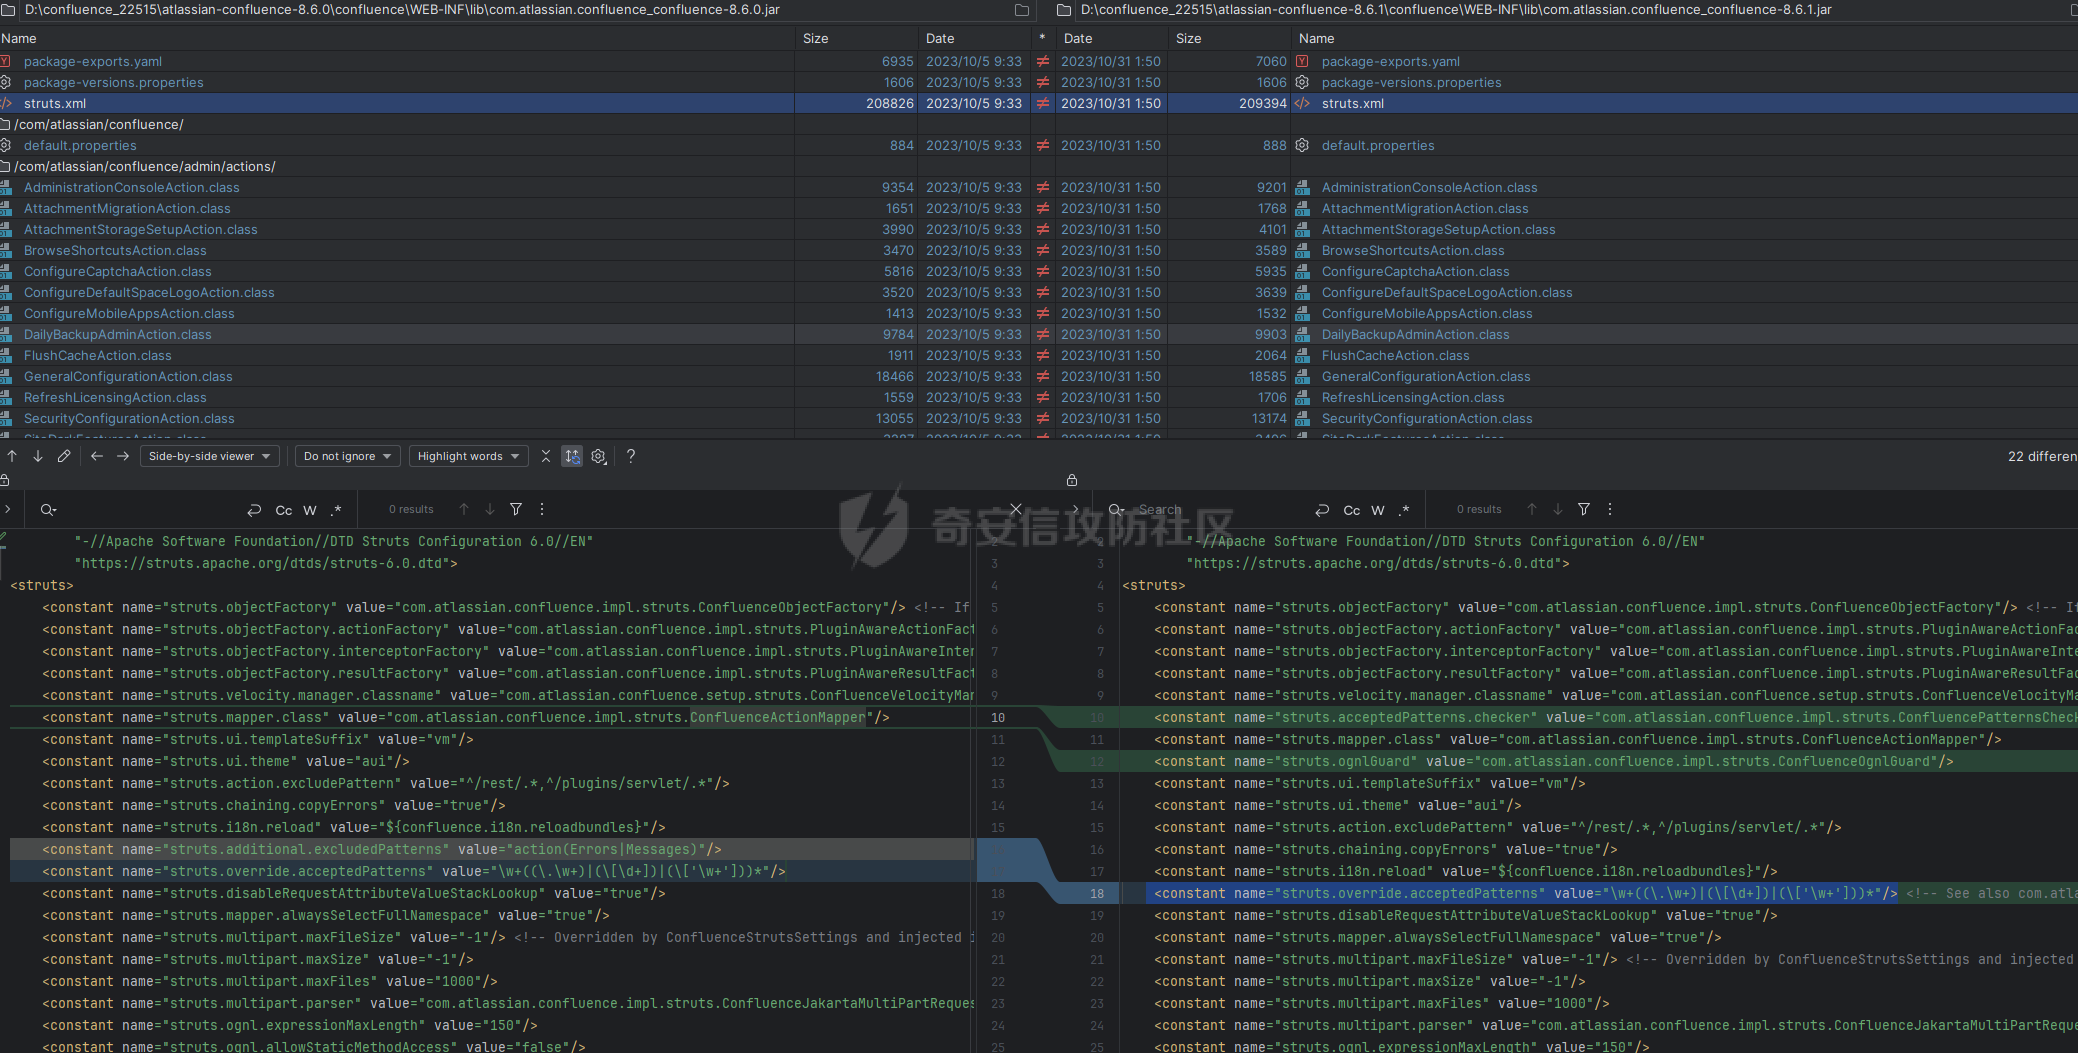The image size is (2078, 1053).
Task: Expand the Do not ignore dropdown
Action: [x=347, y=456]
